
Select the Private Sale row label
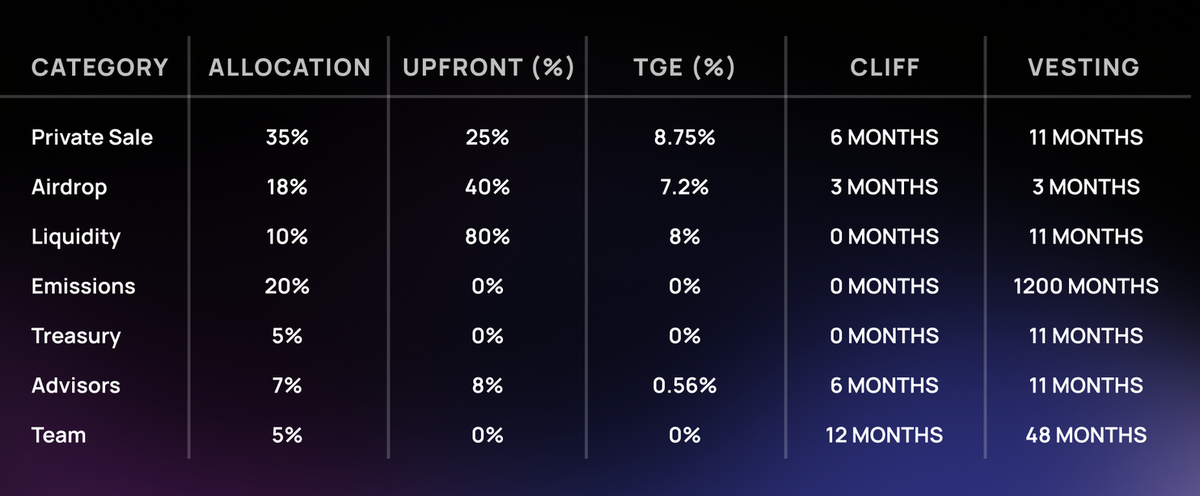tap(92, 137)
